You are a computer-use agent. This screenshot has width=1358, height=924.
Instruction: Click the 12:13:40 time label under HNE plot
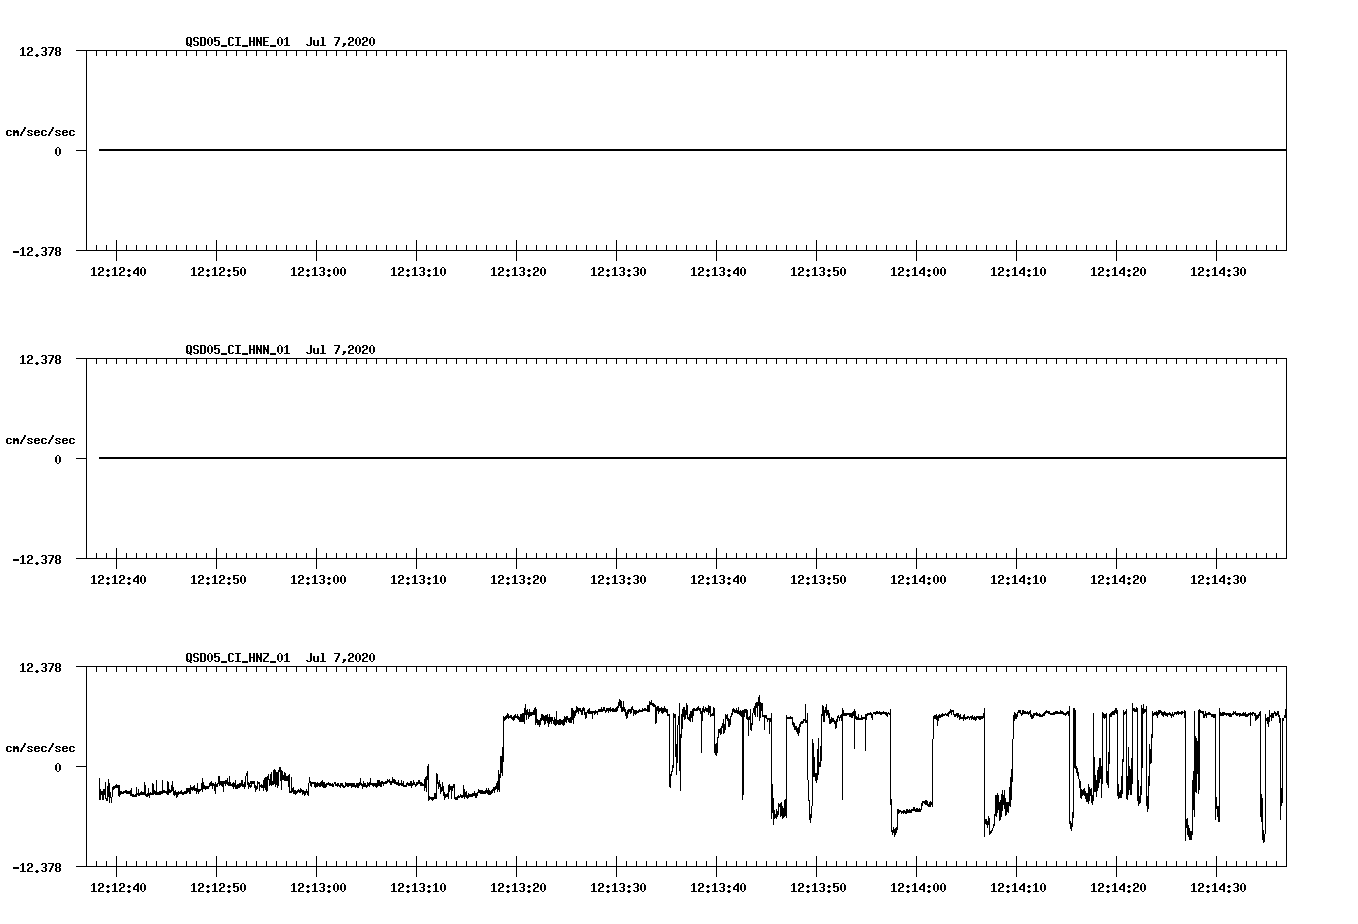(718, 272)
